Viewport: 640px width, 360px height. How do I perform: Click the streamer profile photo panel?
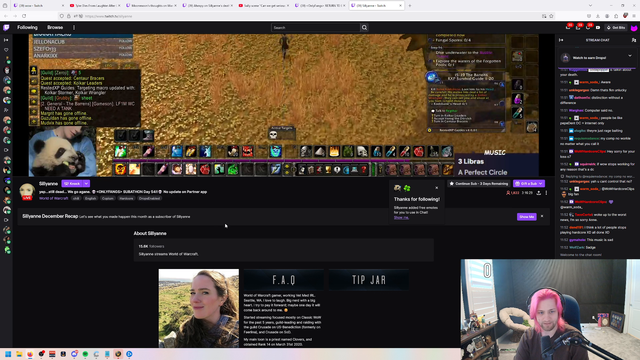[x=199, y=308]
